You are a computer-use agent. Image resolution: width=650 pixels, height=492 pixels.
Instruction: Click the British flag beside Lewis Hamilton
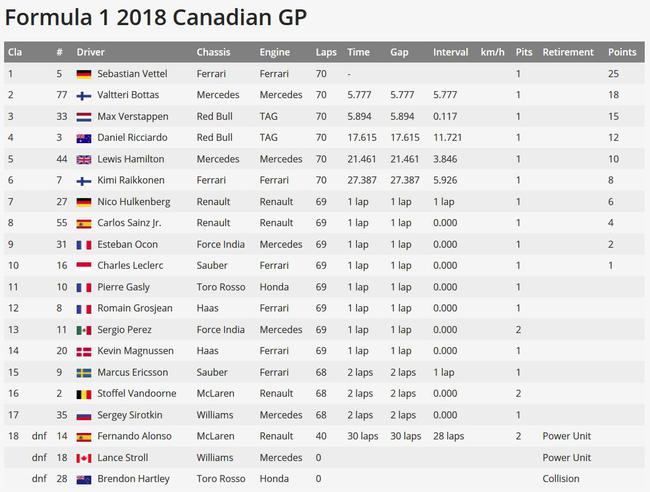(x=84, y=160)
